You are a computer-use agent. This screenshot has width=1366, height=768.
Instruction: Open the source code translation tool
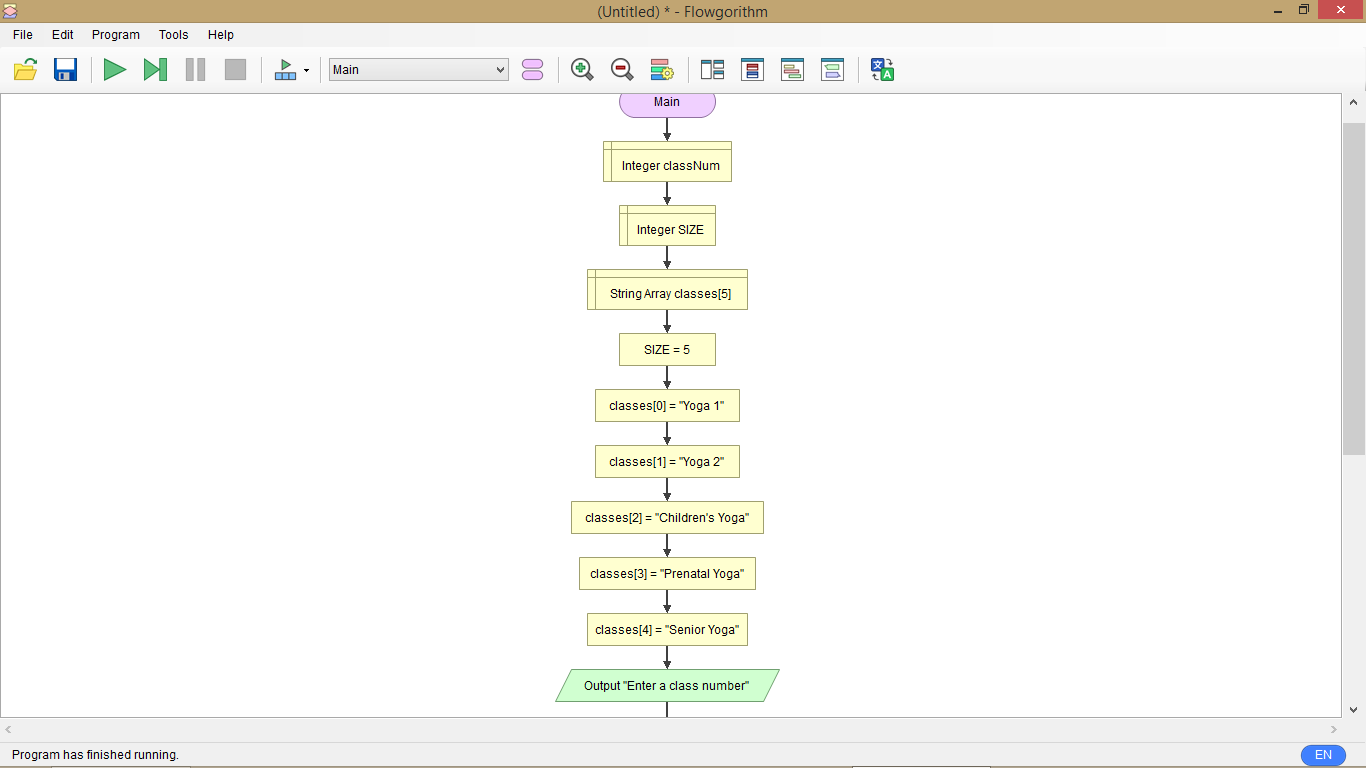tap(881, 69)
